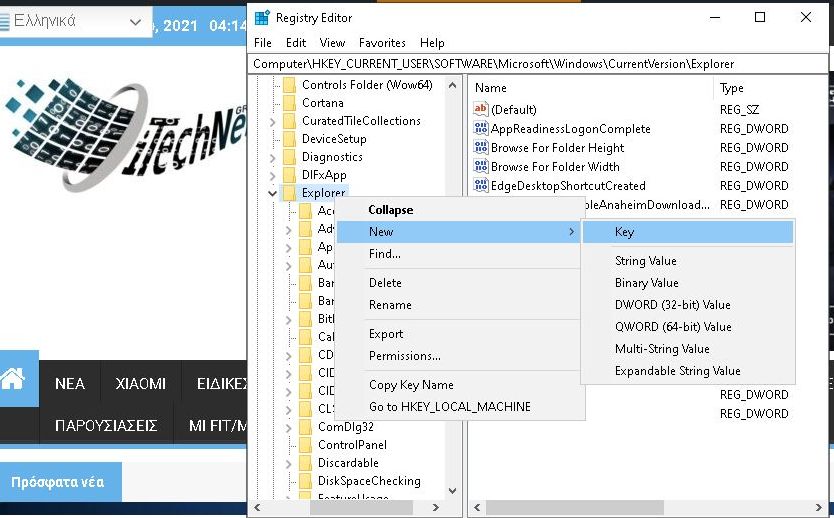The image size is (834, 518).
Task: Click the CuratedTileCollections folder icon
Action: (x=289, y=121)
